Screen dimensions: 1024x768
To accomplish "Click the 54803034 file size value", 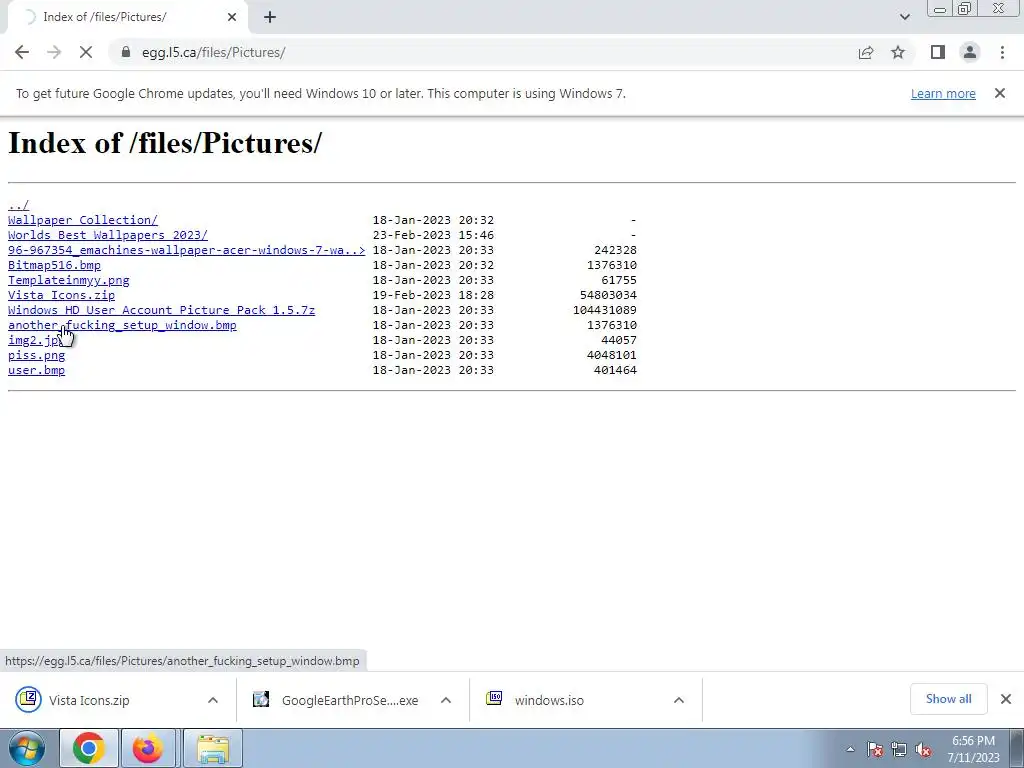I will click(608, 295).
